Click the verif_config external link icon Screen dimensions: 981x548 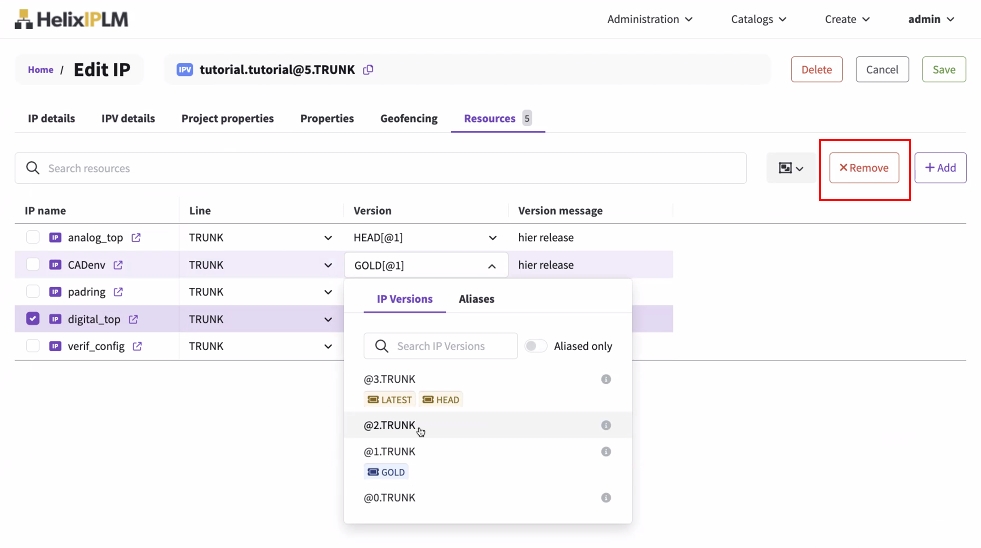pyautogui.click(x=137, y=347)
